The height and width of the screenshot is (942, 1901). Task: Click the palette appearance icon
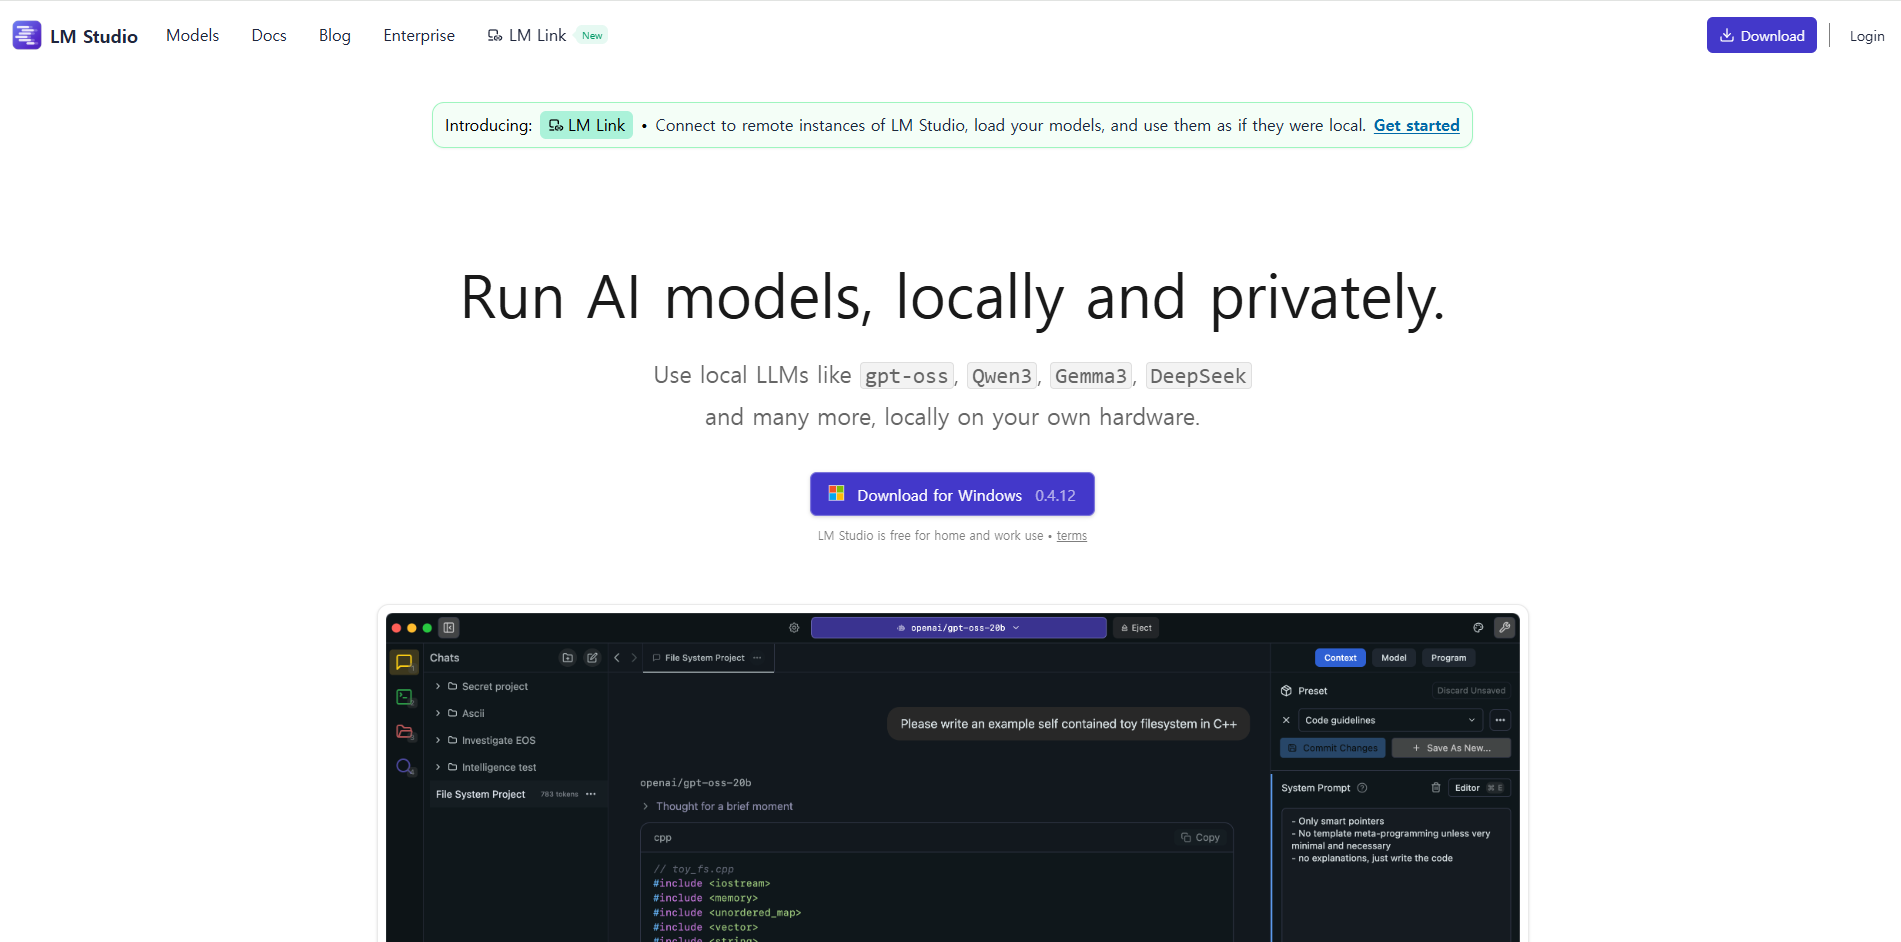pos(1478,628)
